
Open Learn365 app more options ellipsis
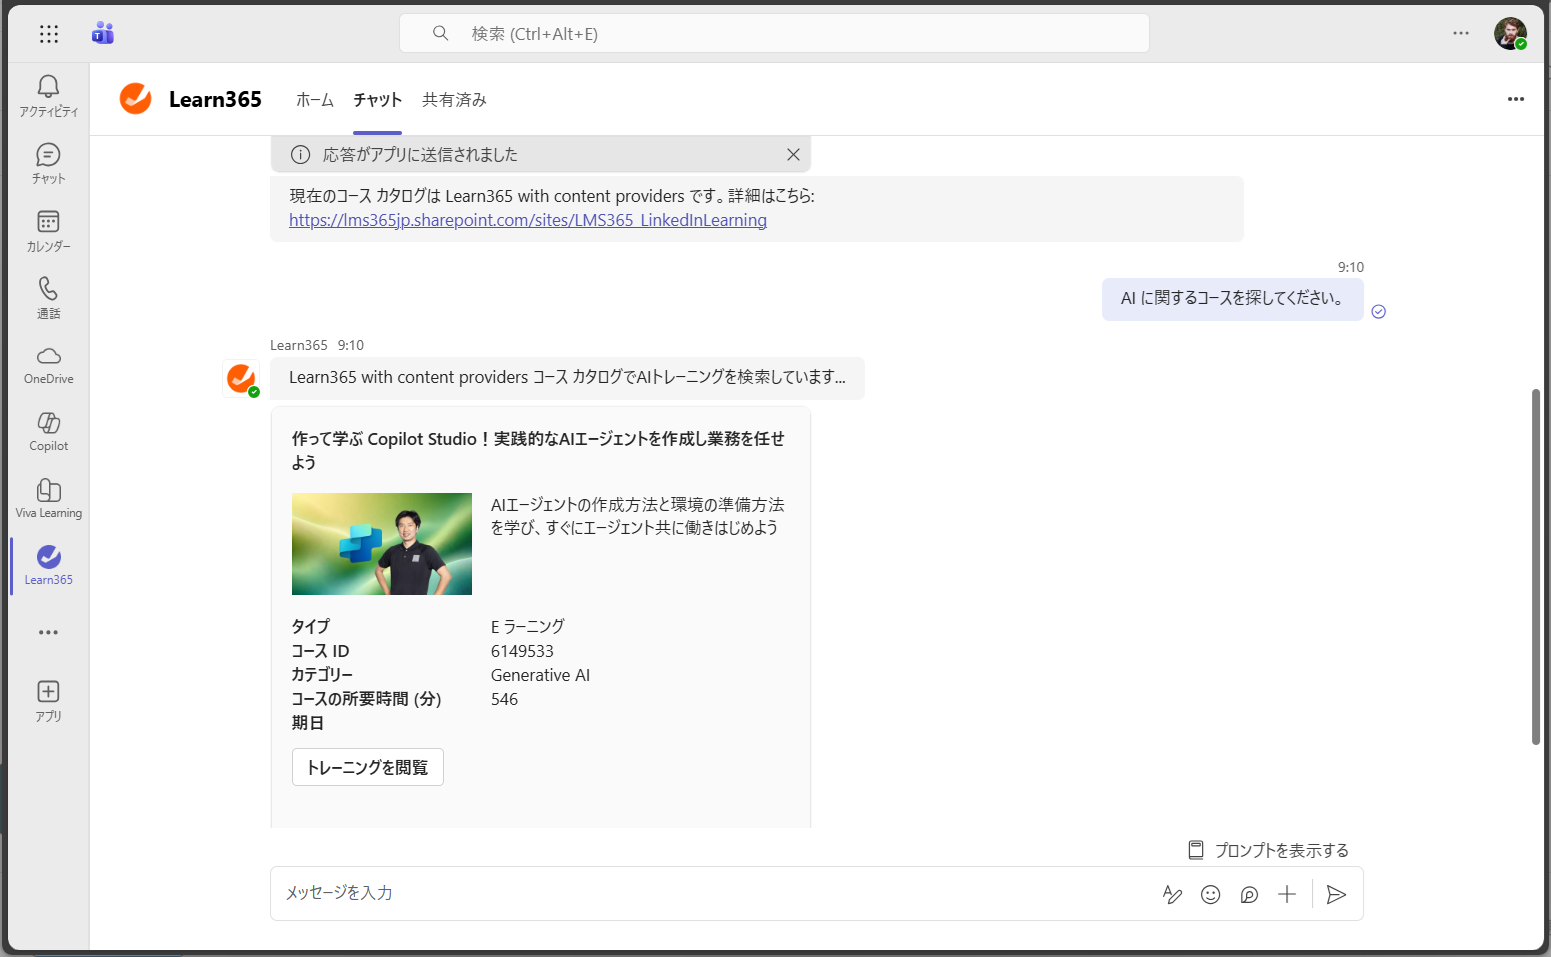(x=1516, y=99)
